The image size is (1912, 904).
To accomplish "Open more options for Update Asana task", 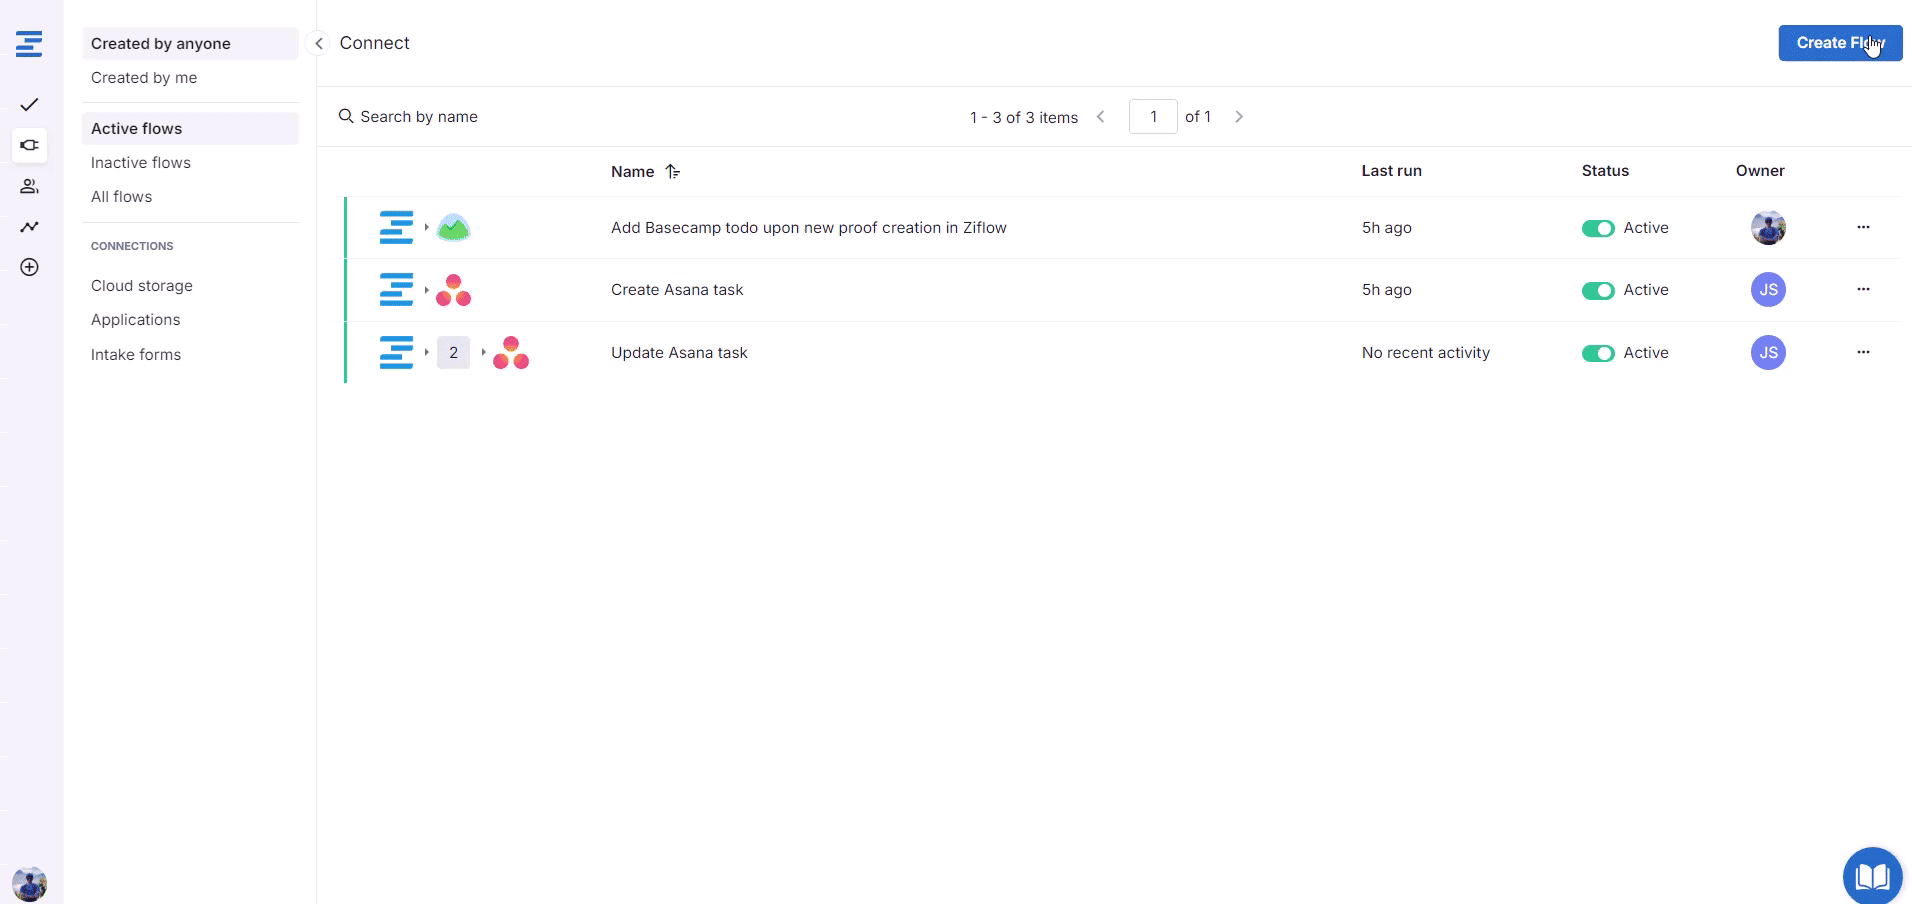I will click(x=1862, y=352).
